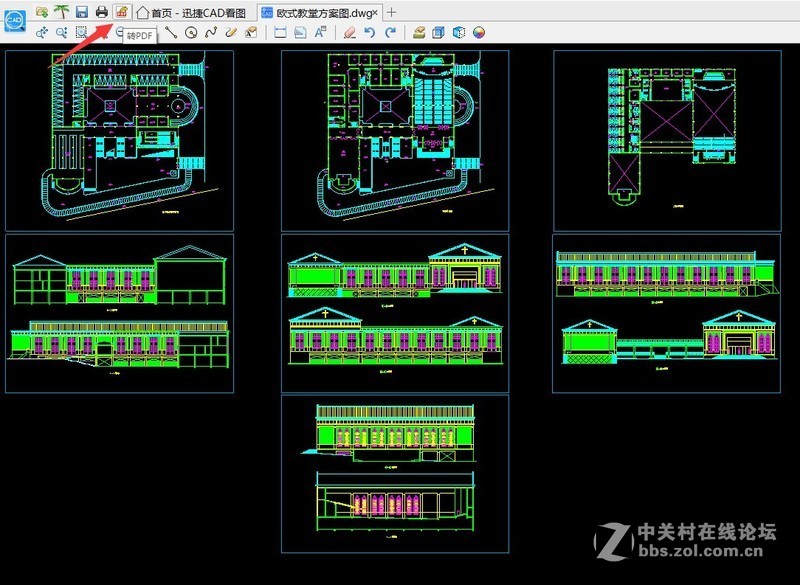Undo the last action
This screenshot has height=585, width=800.
(370, 33)
